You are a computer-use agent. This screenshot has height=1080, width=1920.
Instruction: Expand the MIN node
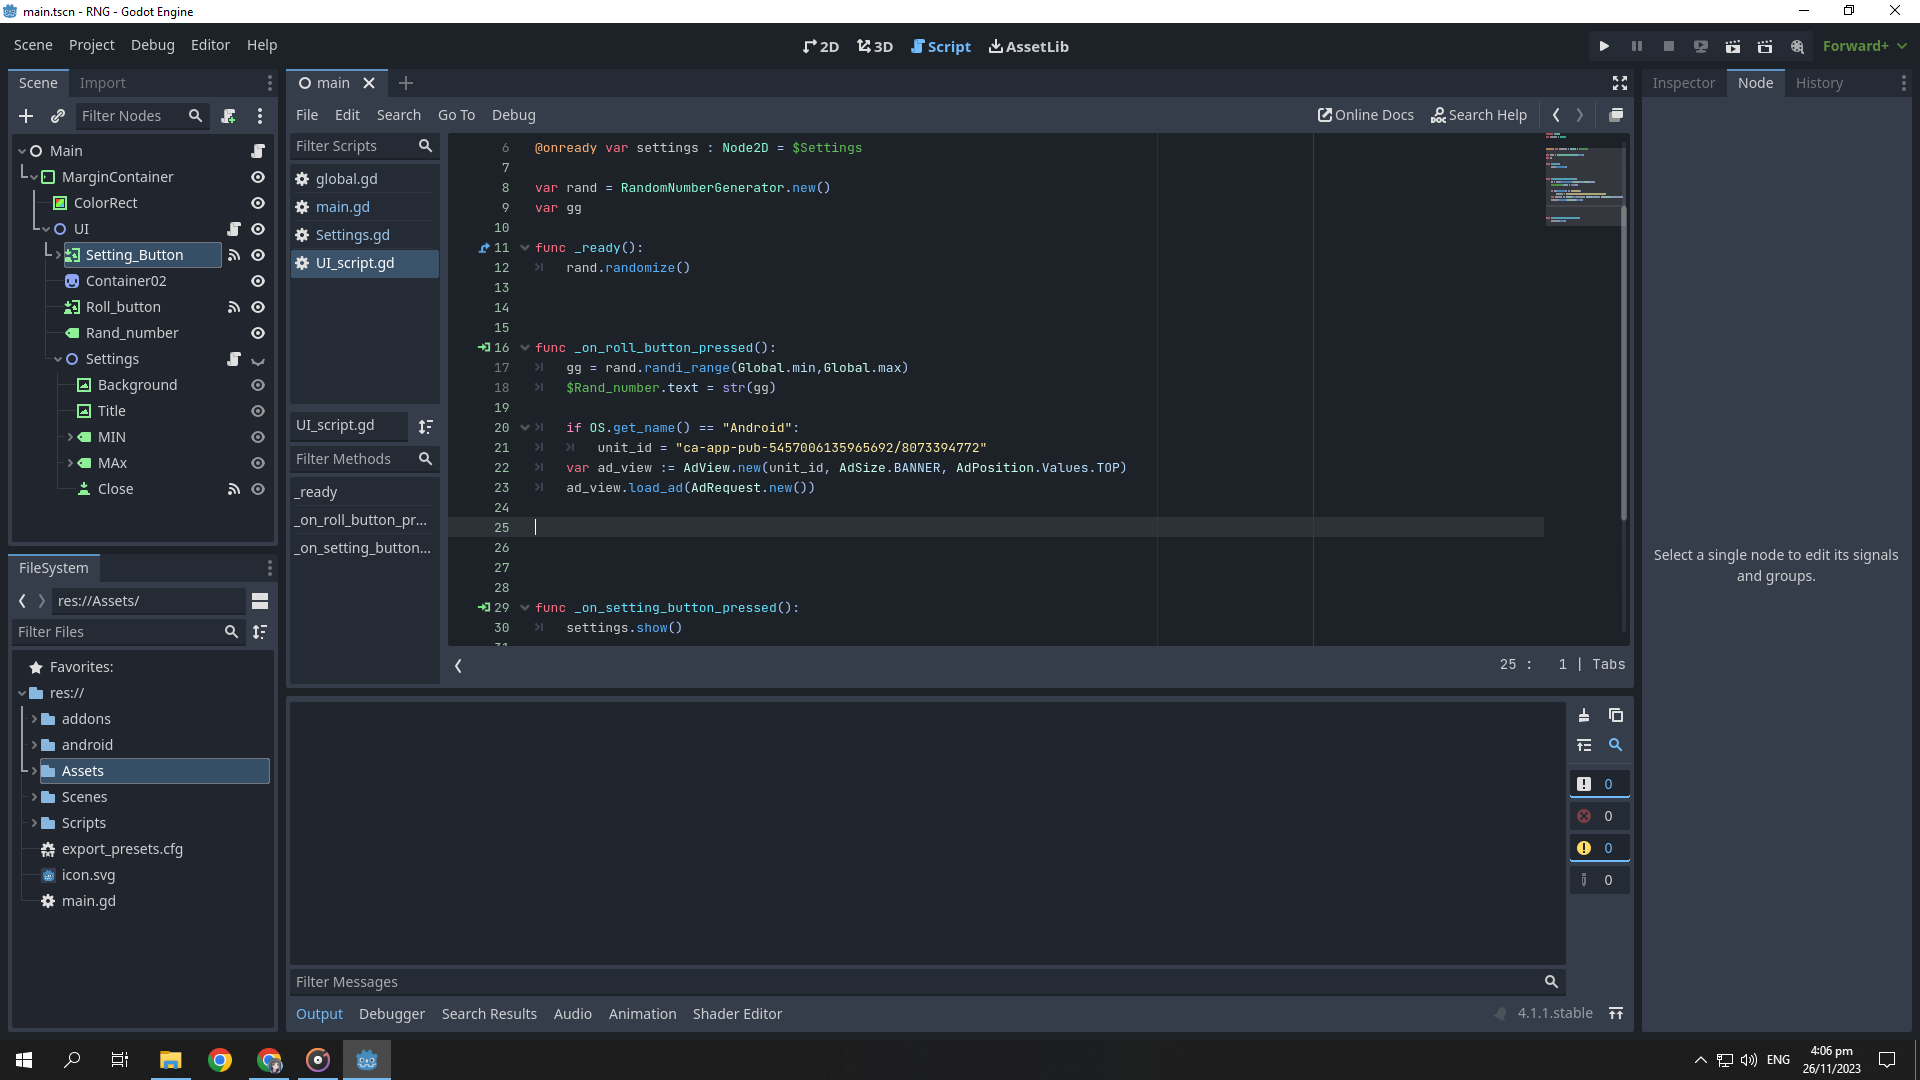[x=70, y=437]
